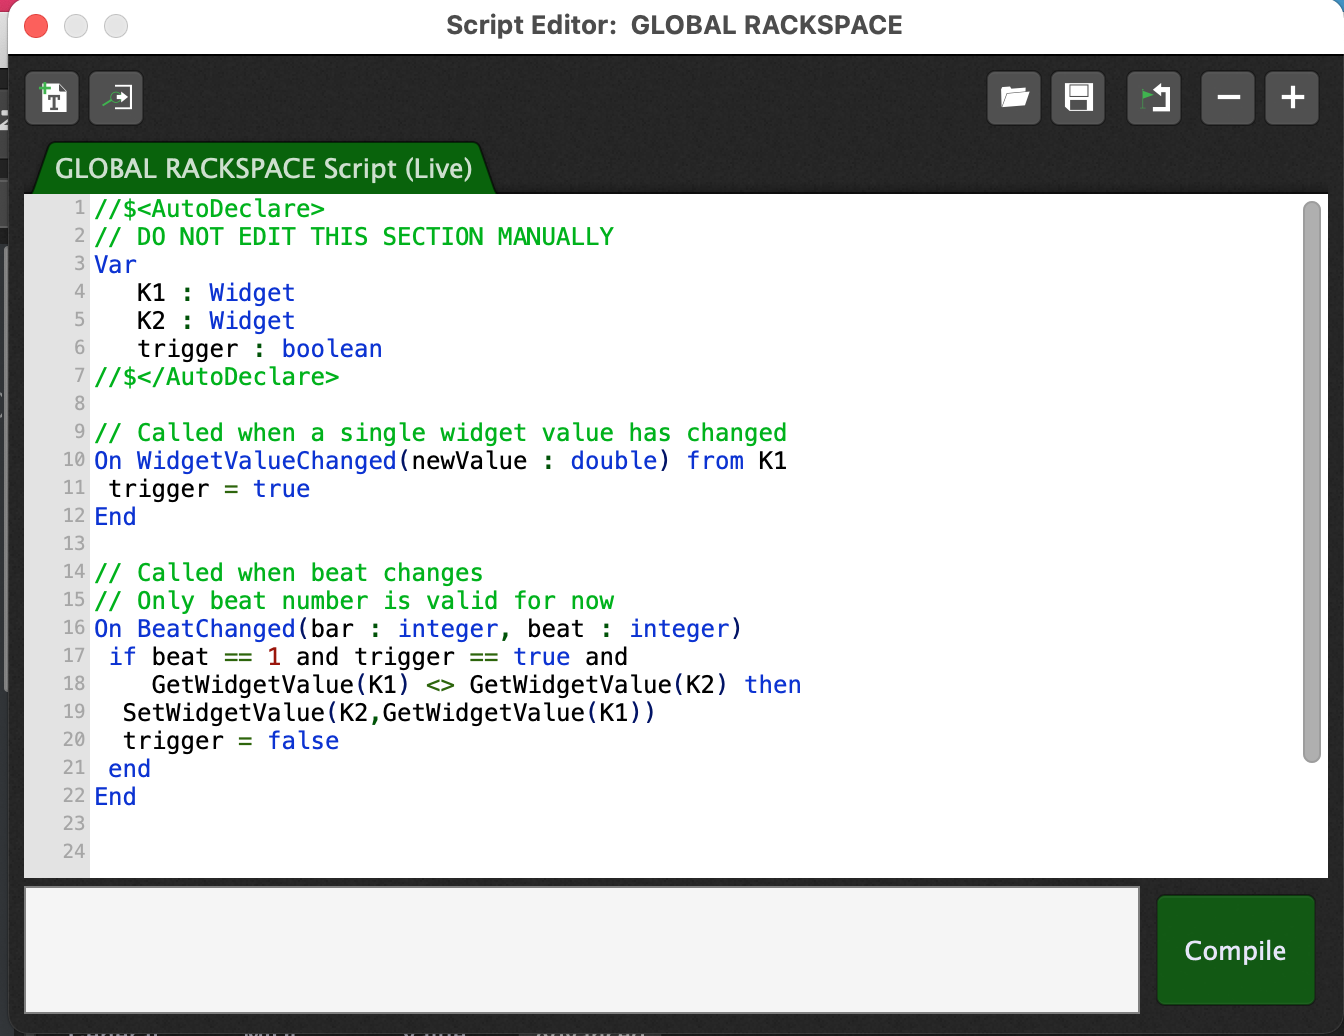Select the GLOBAL RACKSPACE Script (Live) tab
This screenshot has width=1344, height=1036.
[x=264, y=168]
